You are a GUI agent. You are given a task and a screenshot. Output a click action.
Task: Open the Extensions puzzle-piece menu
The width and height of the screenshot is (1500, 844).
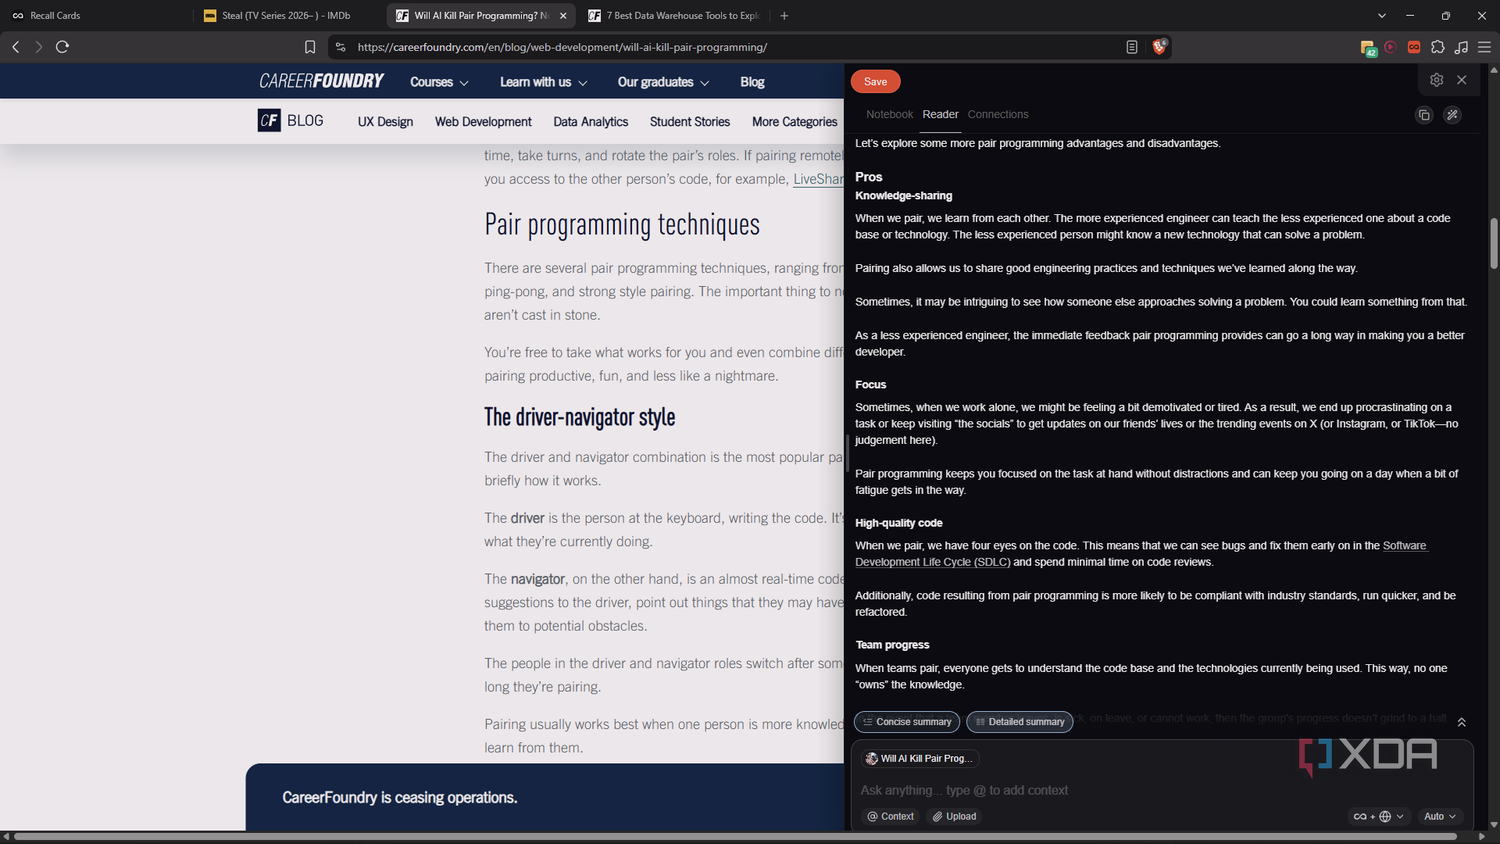[x=1438, y=47]
